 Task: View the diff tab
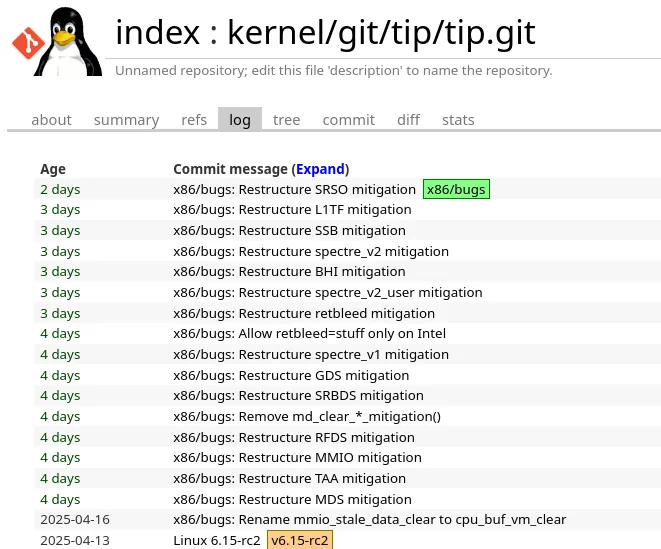(408, 120)
